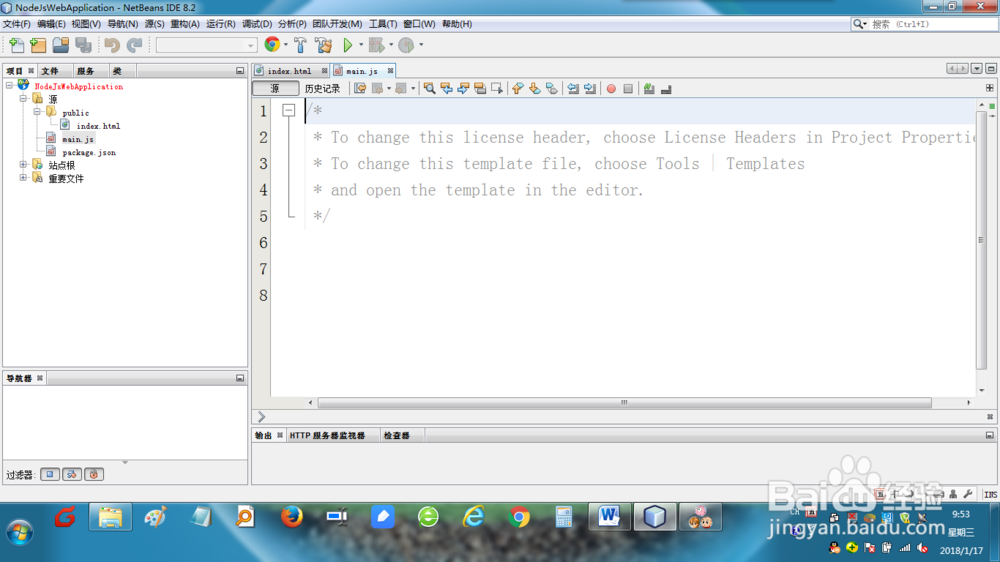
Task: Open dropdown arrow beside Run Project
Action: coord(360,45)
